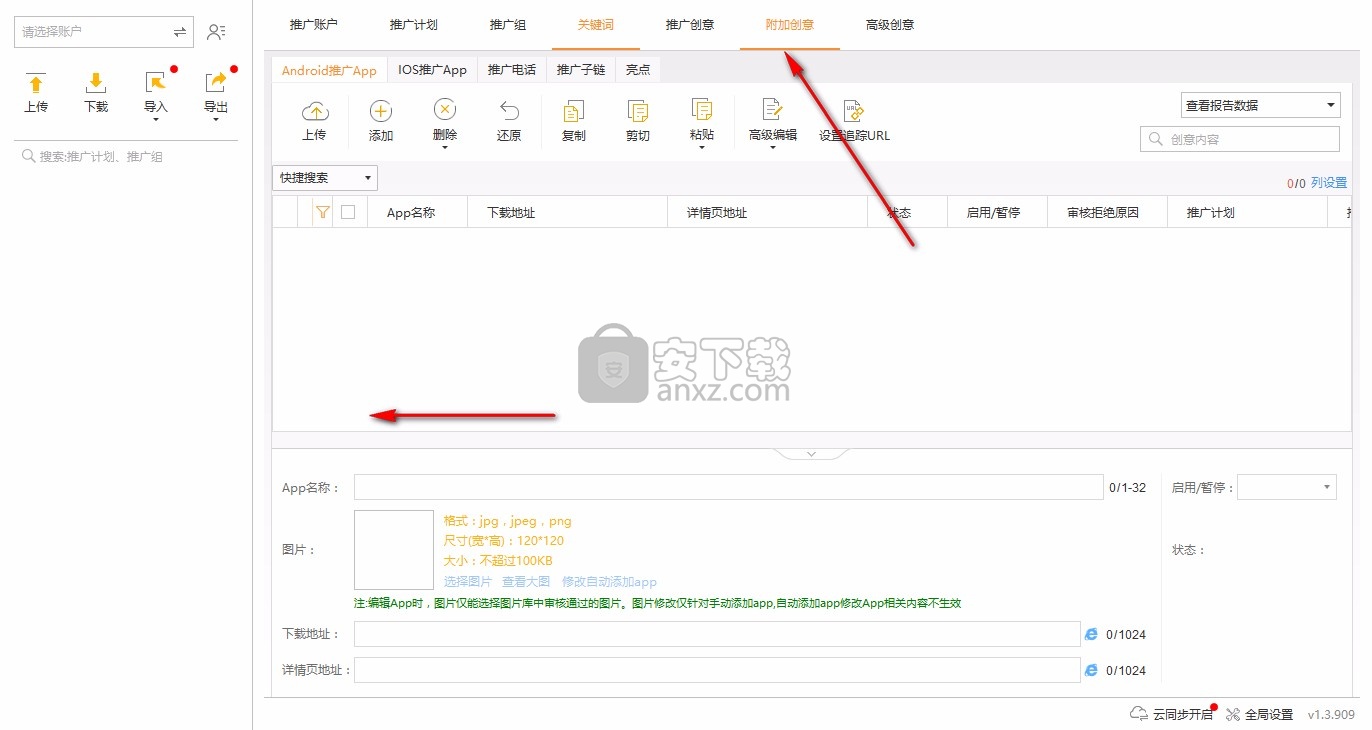1372x730 pixels.
Task: Open the user list icon beside account selector
Action: tap(216, 32)
